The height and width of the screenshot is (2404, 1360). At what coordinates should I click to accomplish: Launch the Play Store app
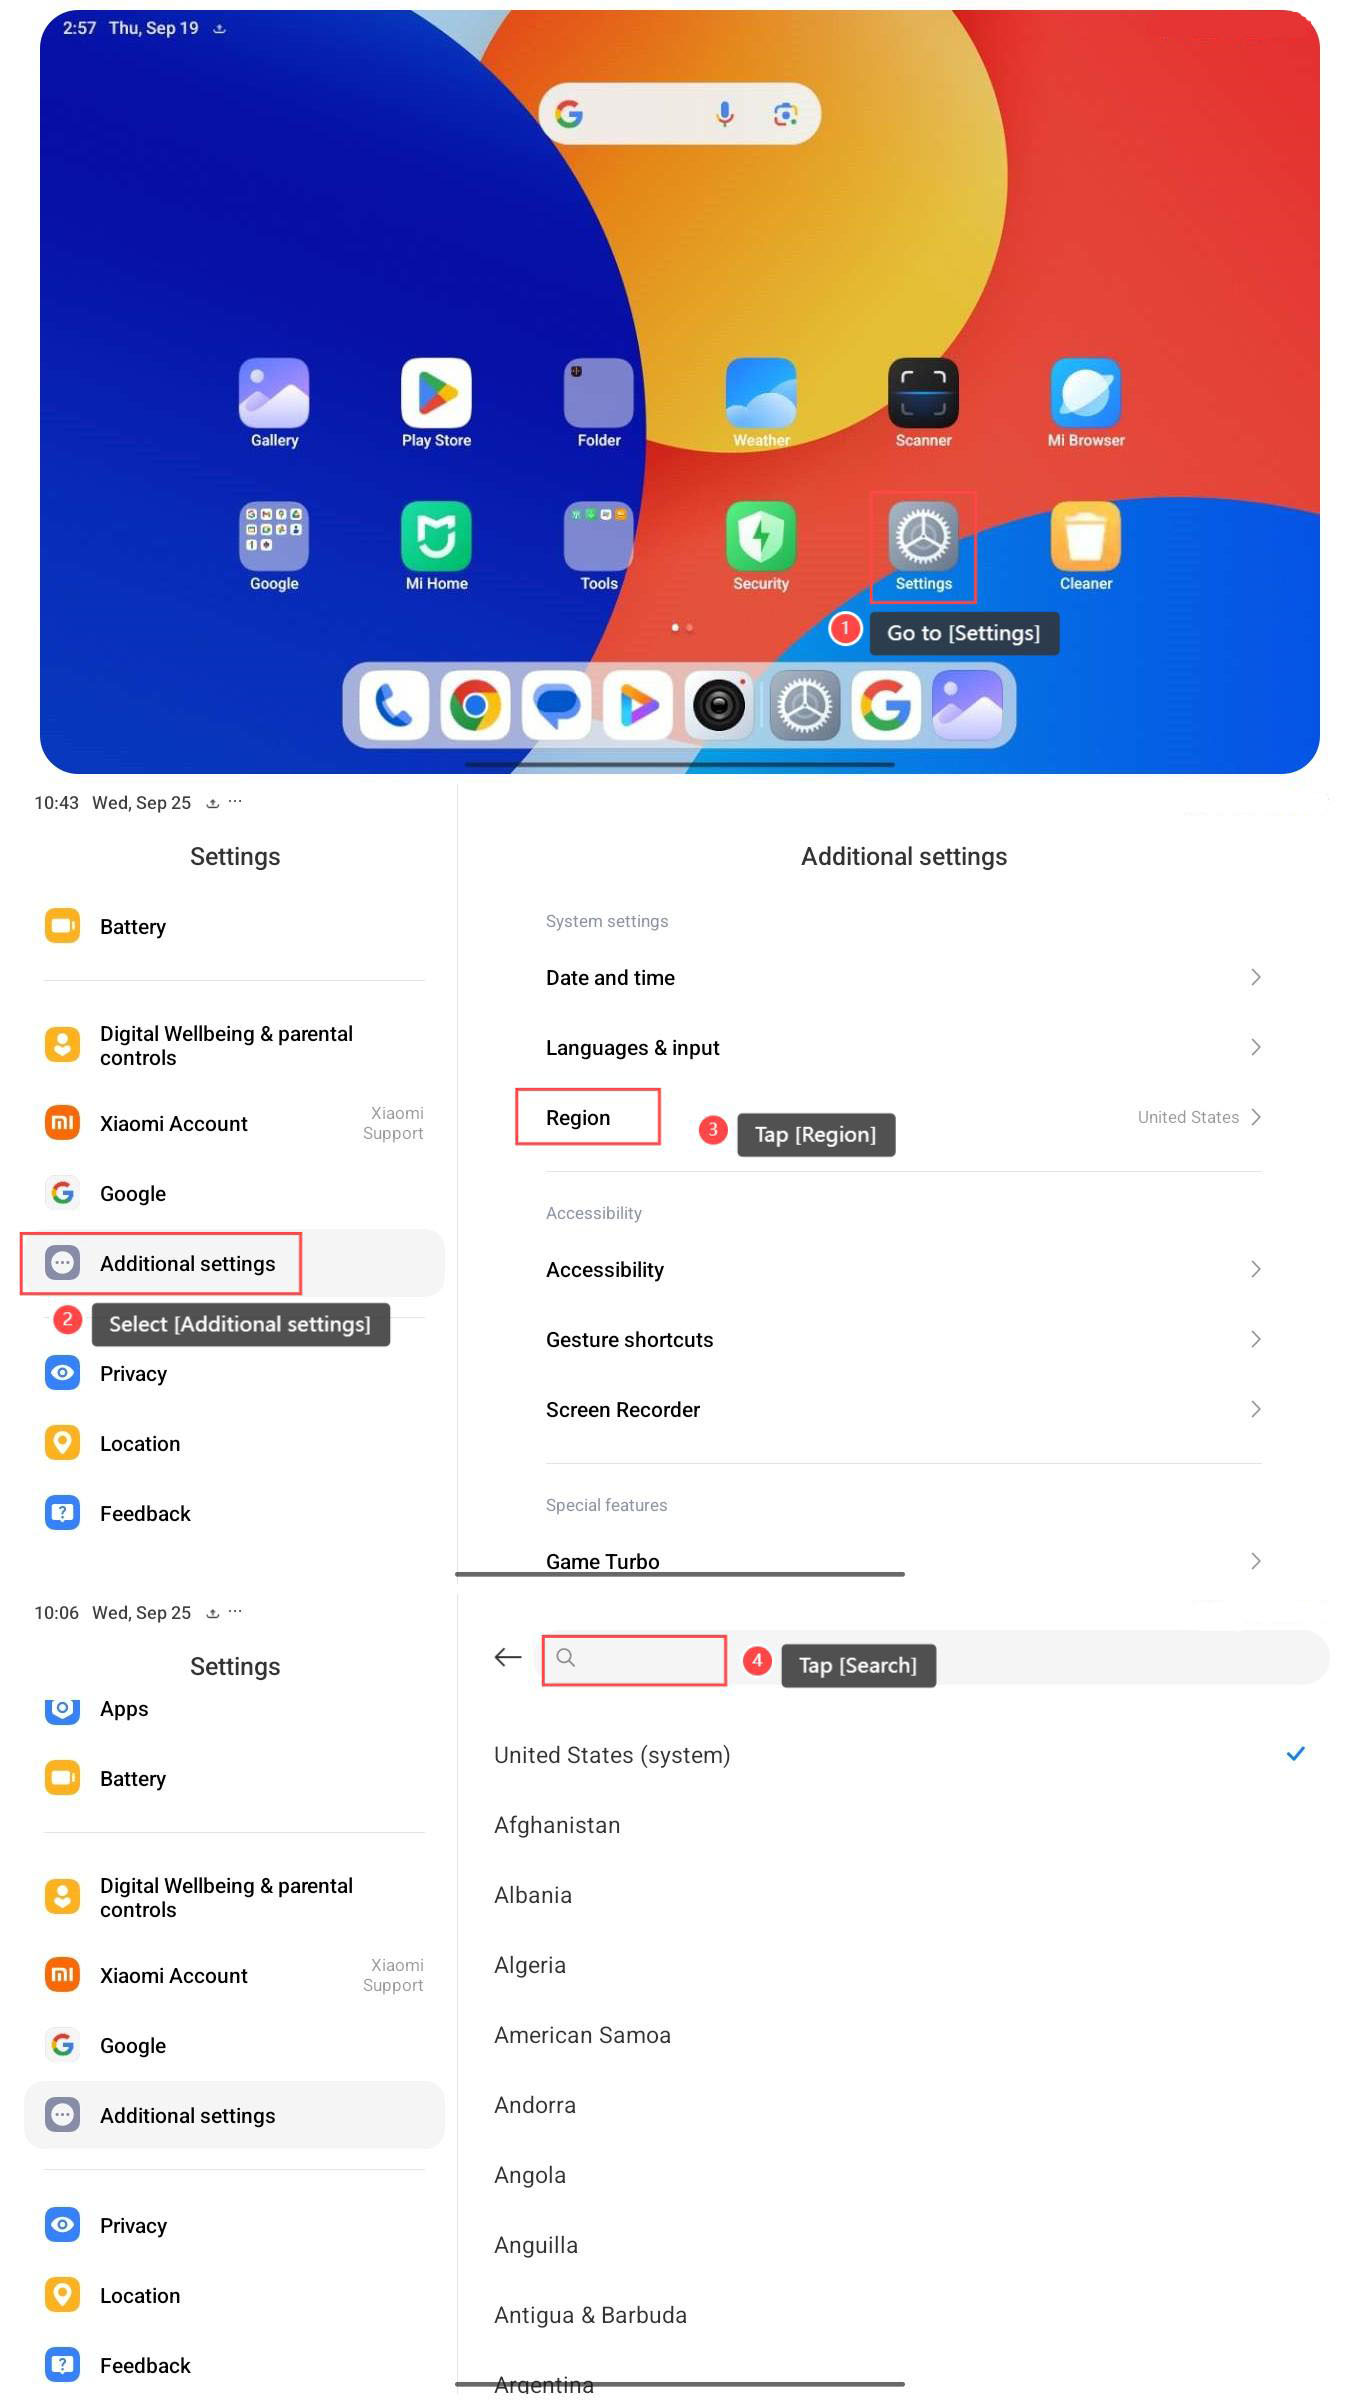[x=436, y=394]
